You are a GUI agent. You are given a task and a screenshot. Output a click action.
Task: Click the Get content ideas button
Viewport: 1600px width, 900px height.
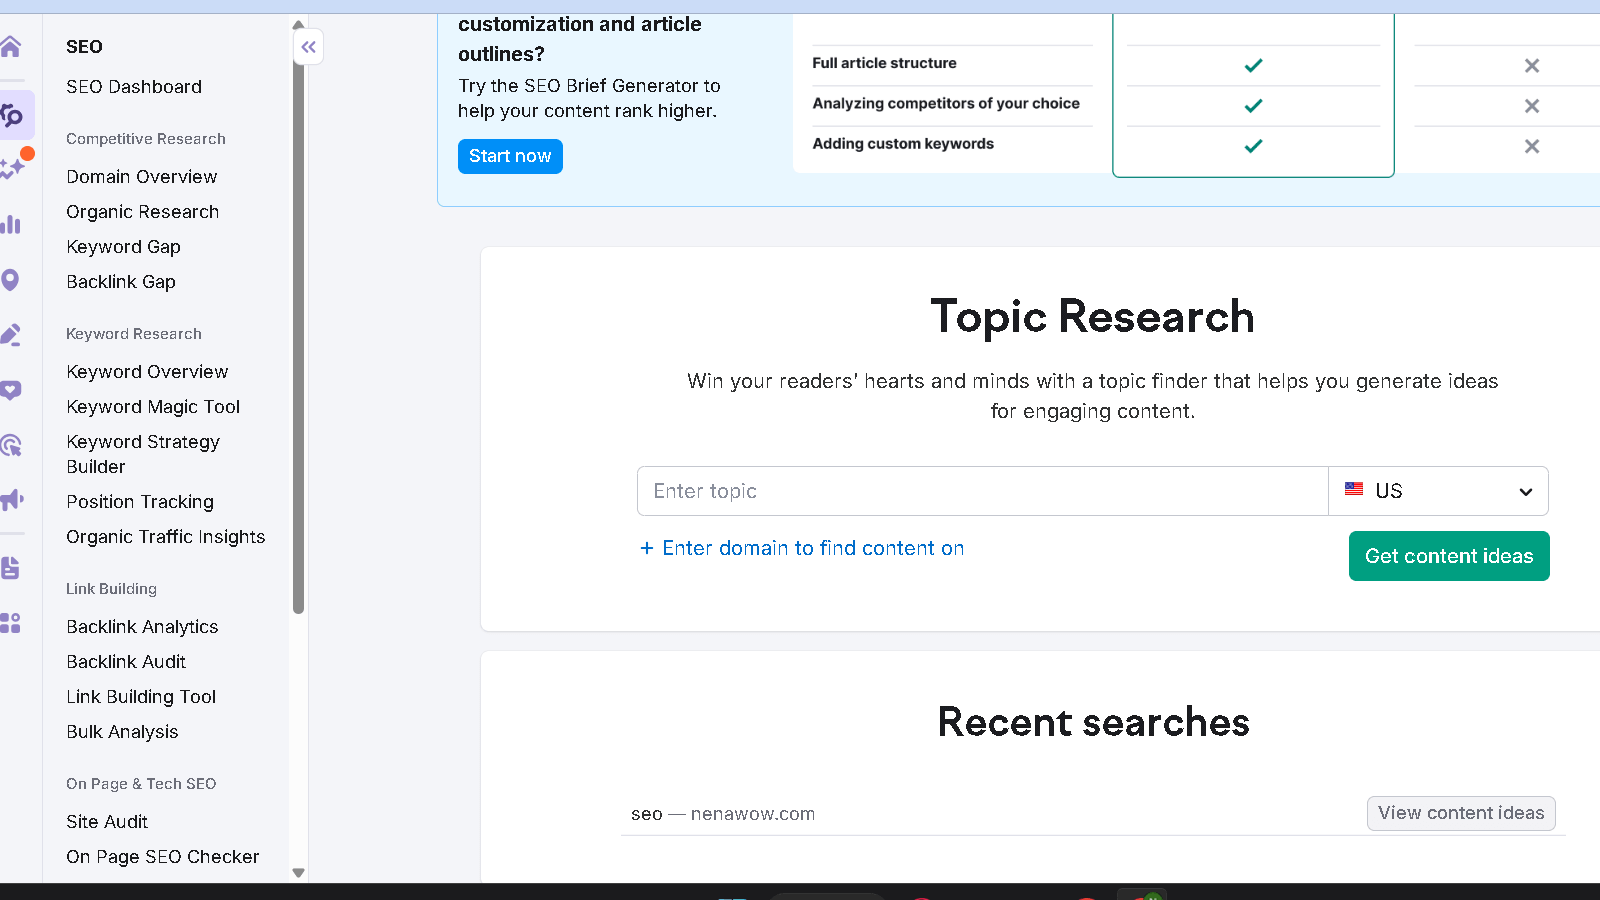(x=1448, y=556)
